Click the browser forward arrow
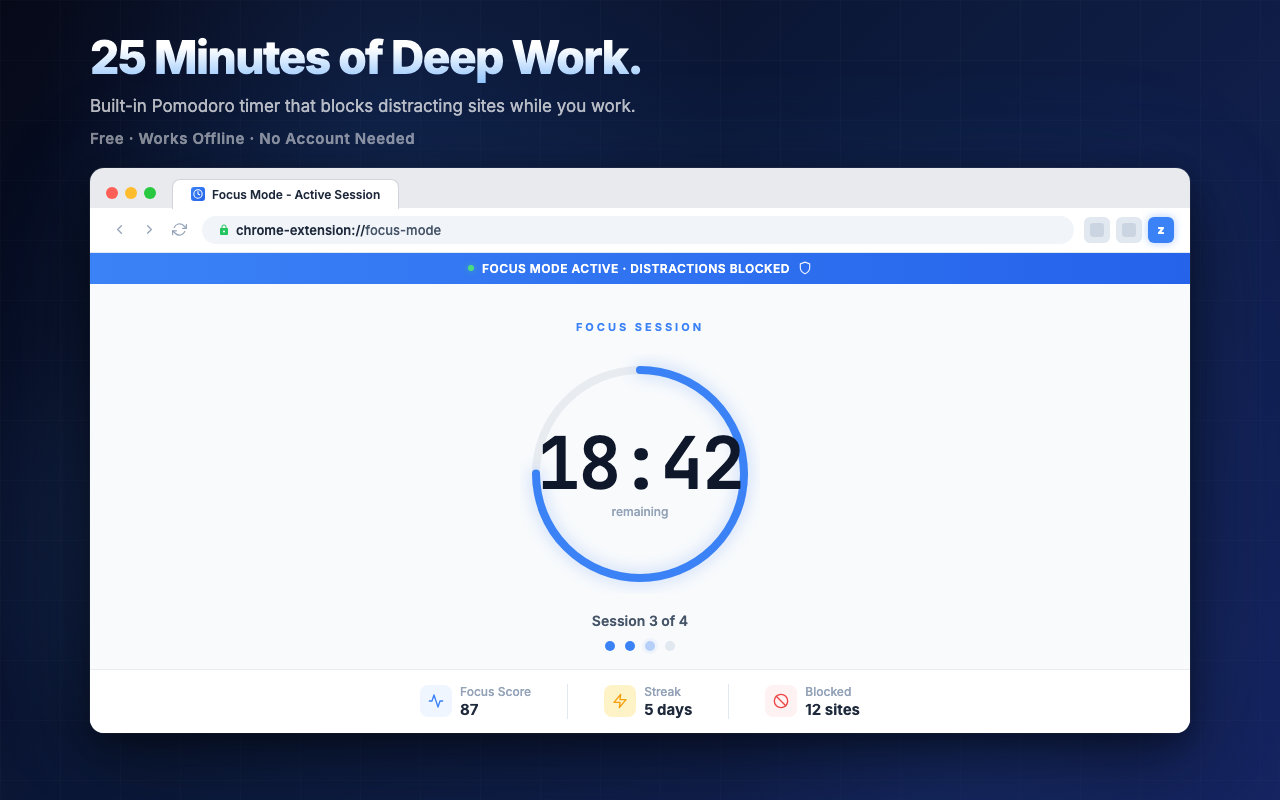This screenshot has width=1280, height=800. 149,230
